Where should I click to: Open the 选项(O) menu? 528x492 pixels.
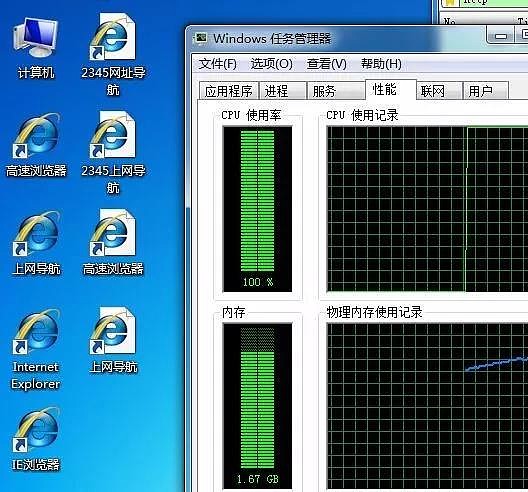271,64
